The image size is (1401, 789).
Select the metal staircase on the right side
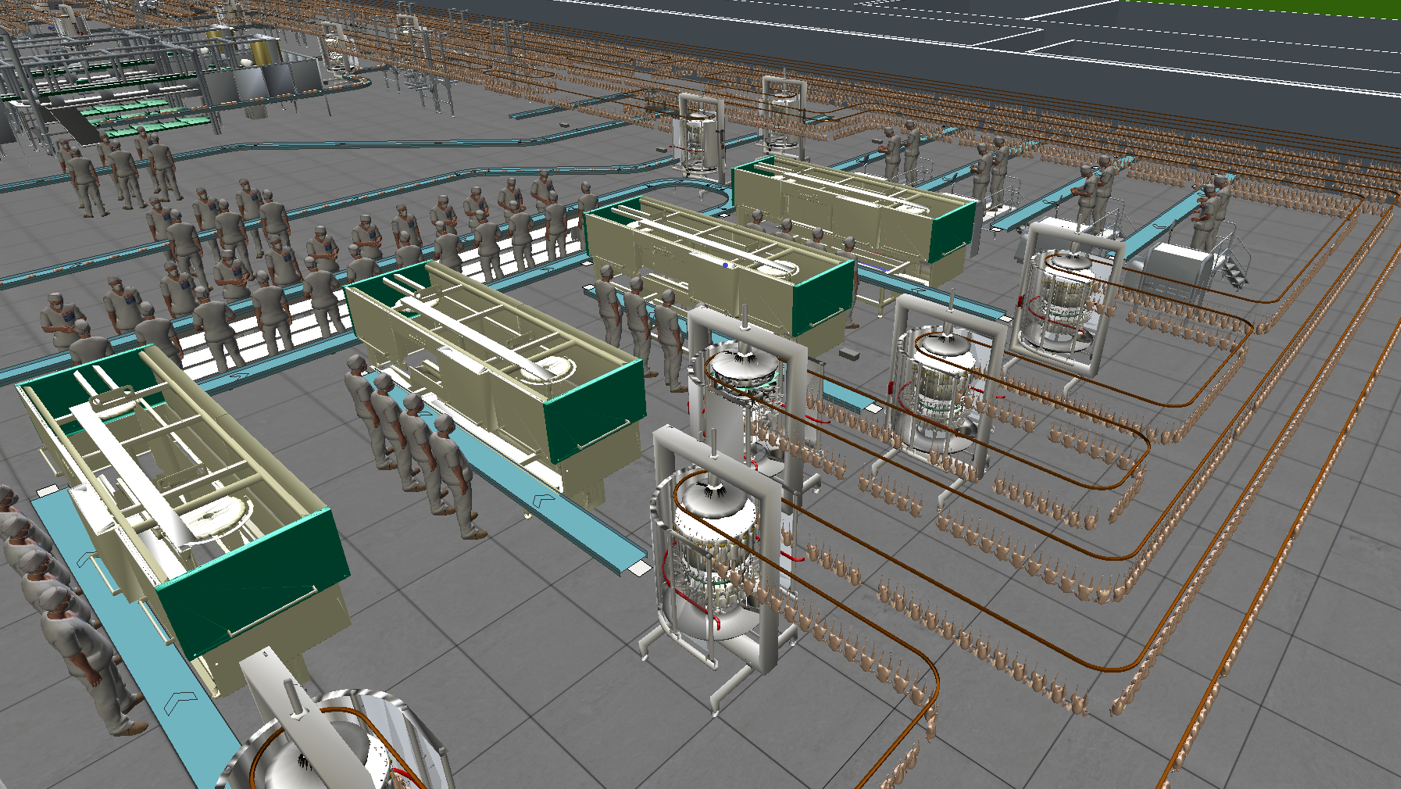[x=1235, y=262]
